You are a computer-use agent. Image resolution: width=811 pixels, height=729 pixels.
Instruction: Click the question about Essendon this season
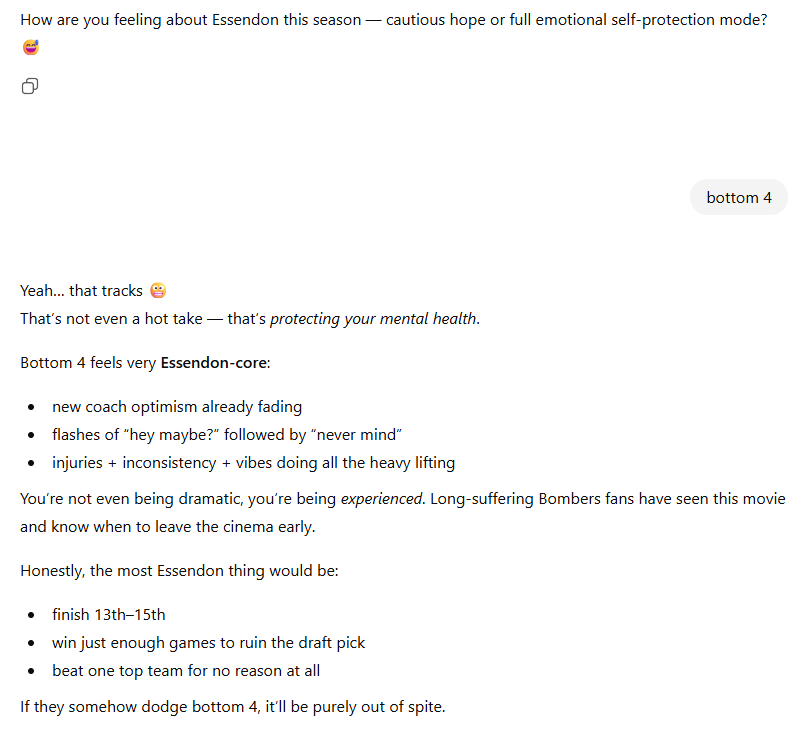pos(393,20)
